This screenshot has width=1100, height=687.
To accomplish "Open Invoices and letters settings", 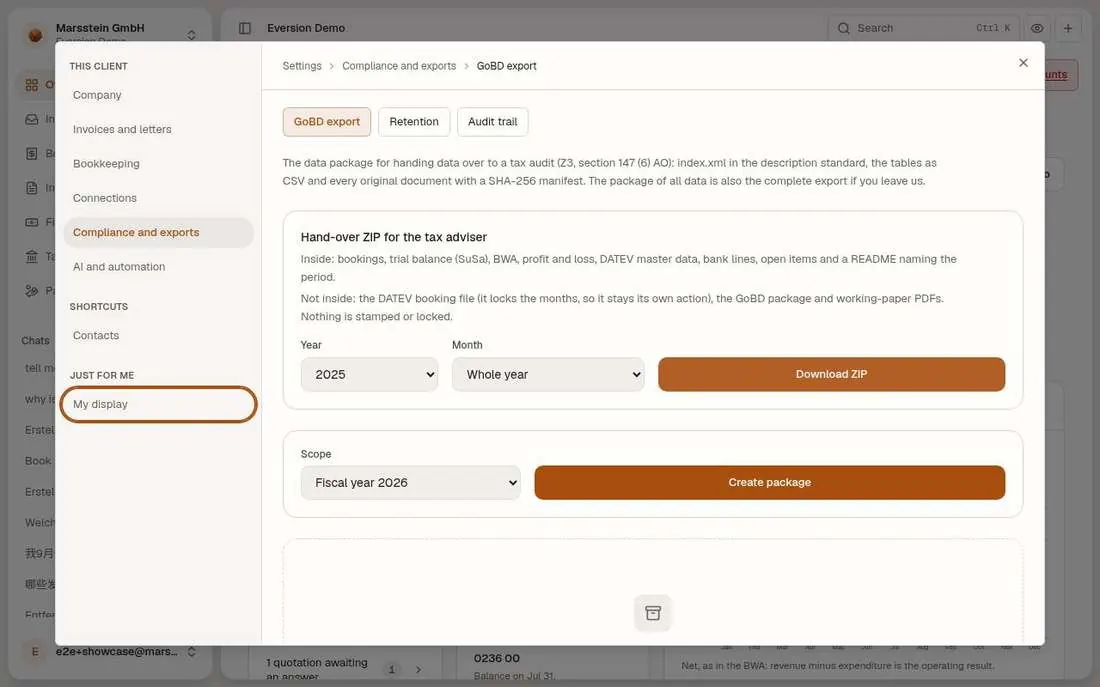I will 159,129.
